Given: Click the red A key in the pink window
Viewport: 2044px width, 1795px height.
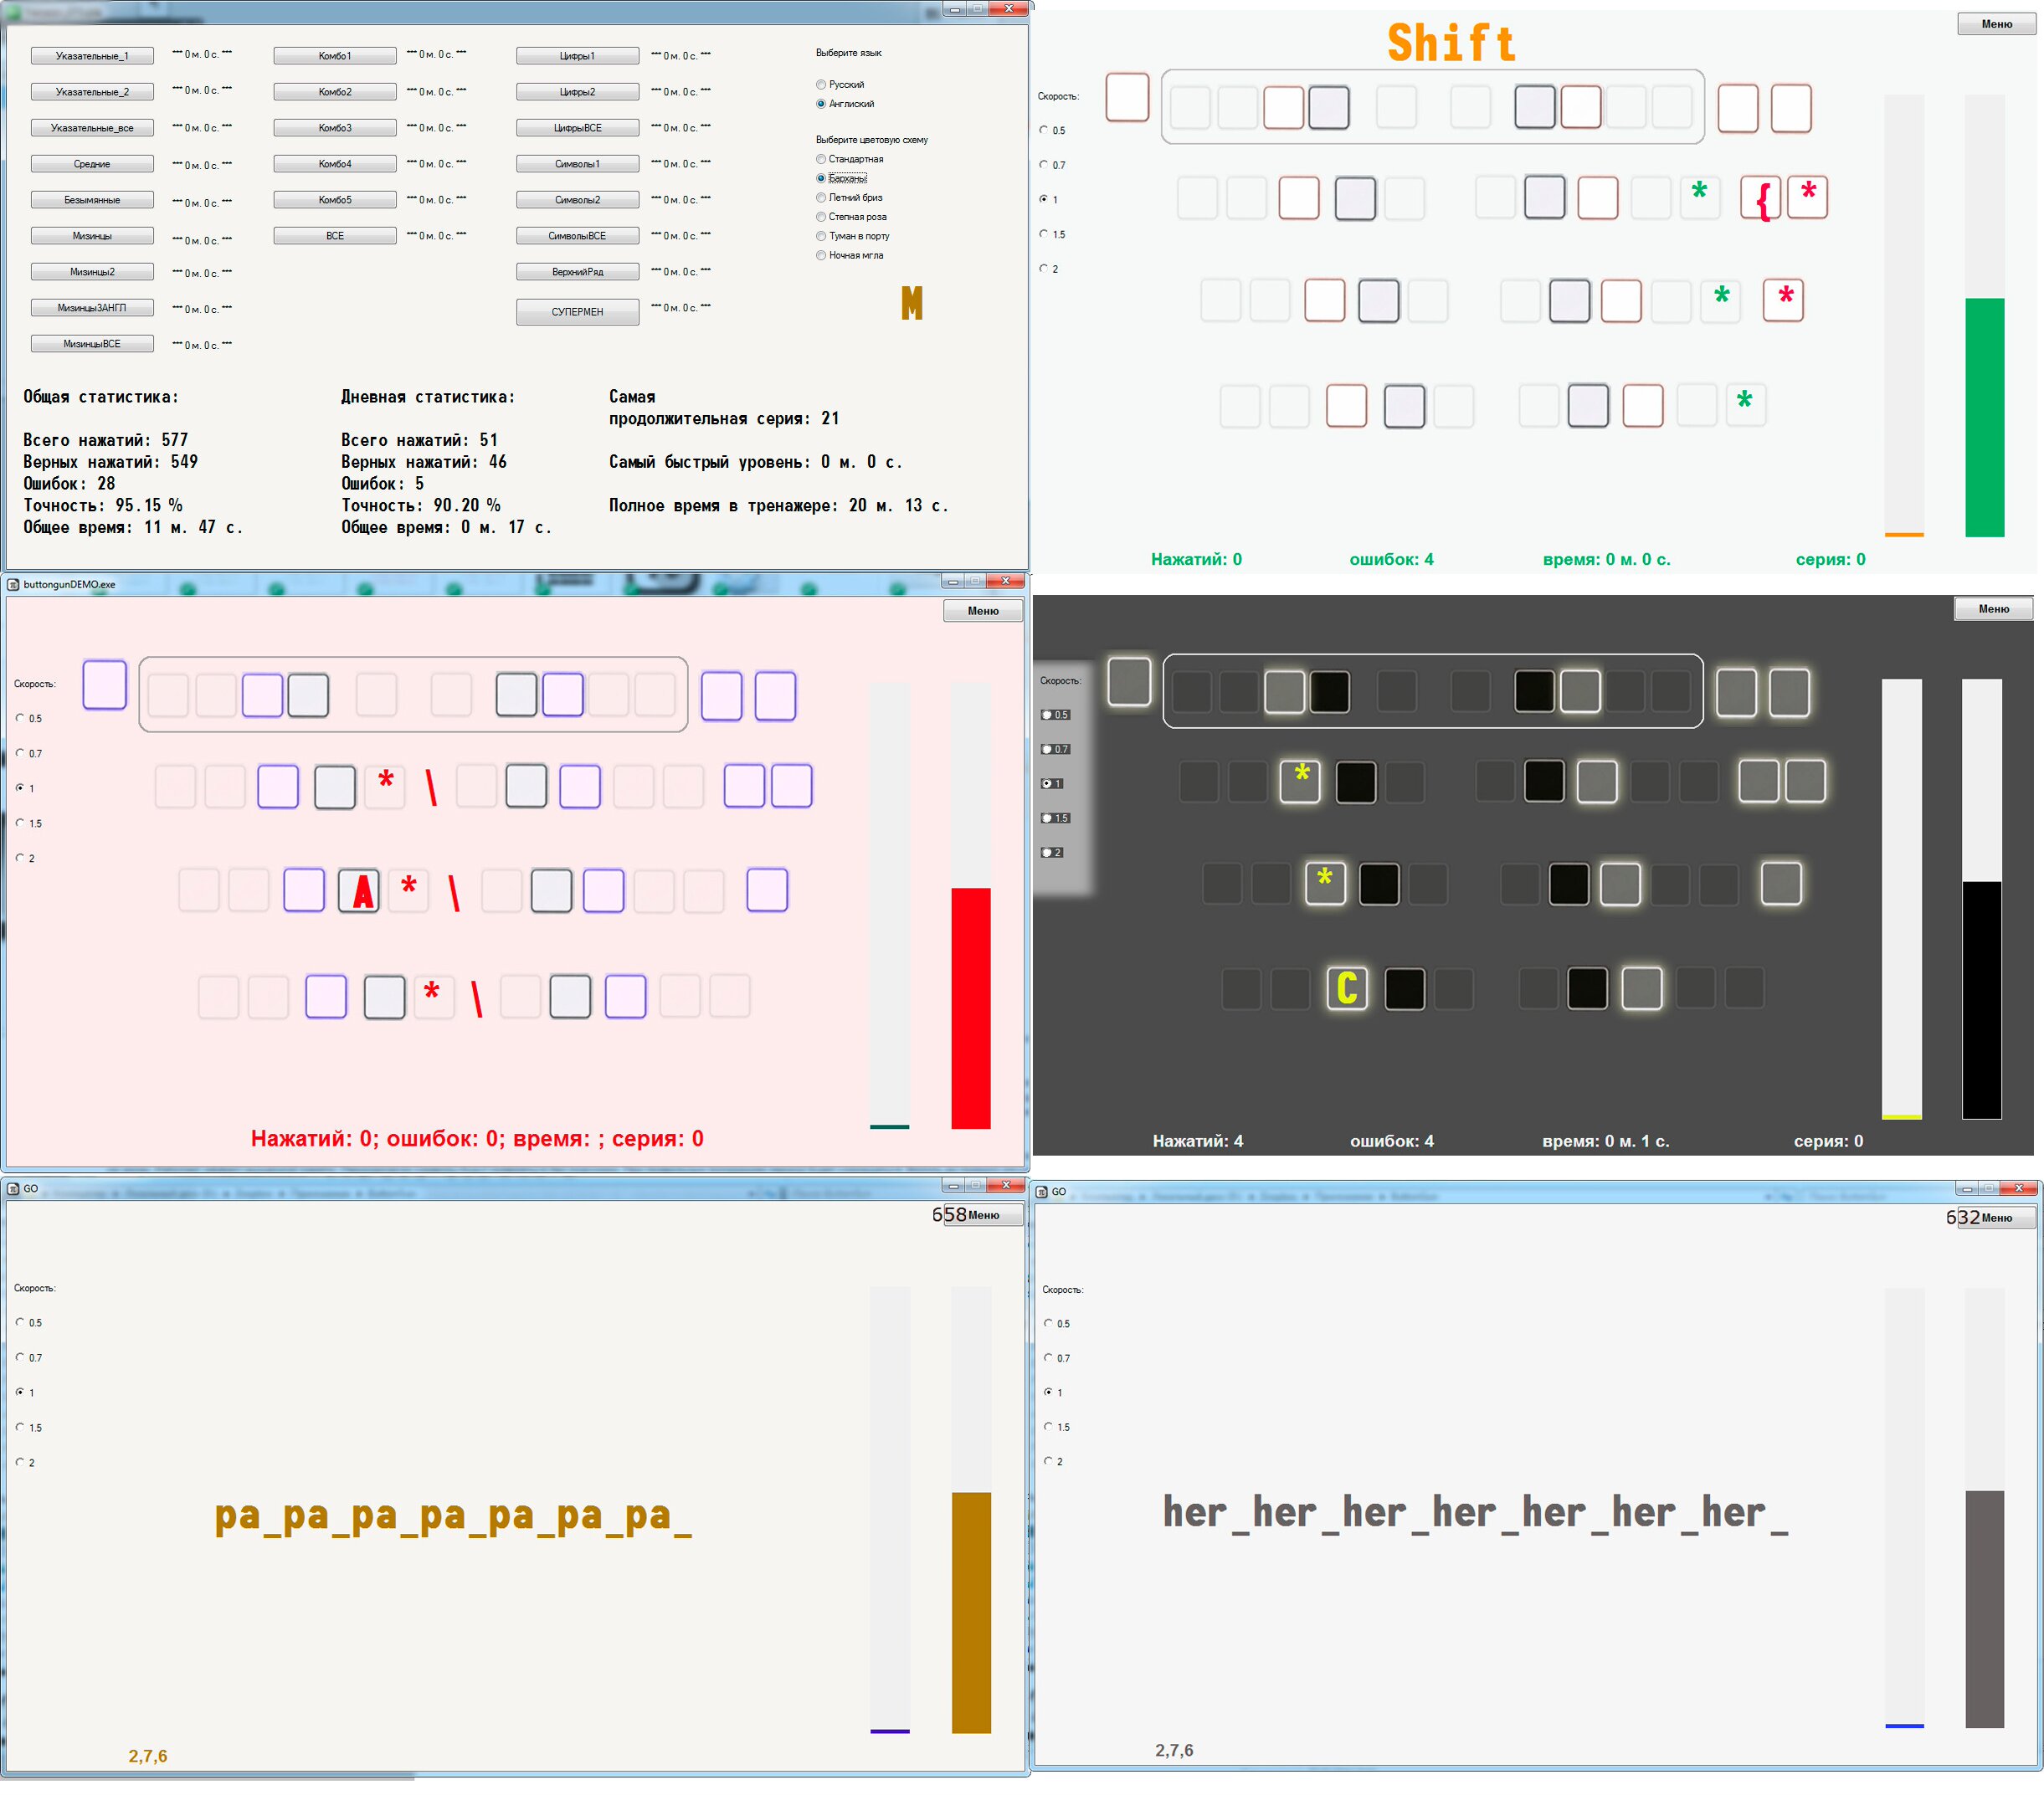Looking at the screenshot, I should click(359, 890).
